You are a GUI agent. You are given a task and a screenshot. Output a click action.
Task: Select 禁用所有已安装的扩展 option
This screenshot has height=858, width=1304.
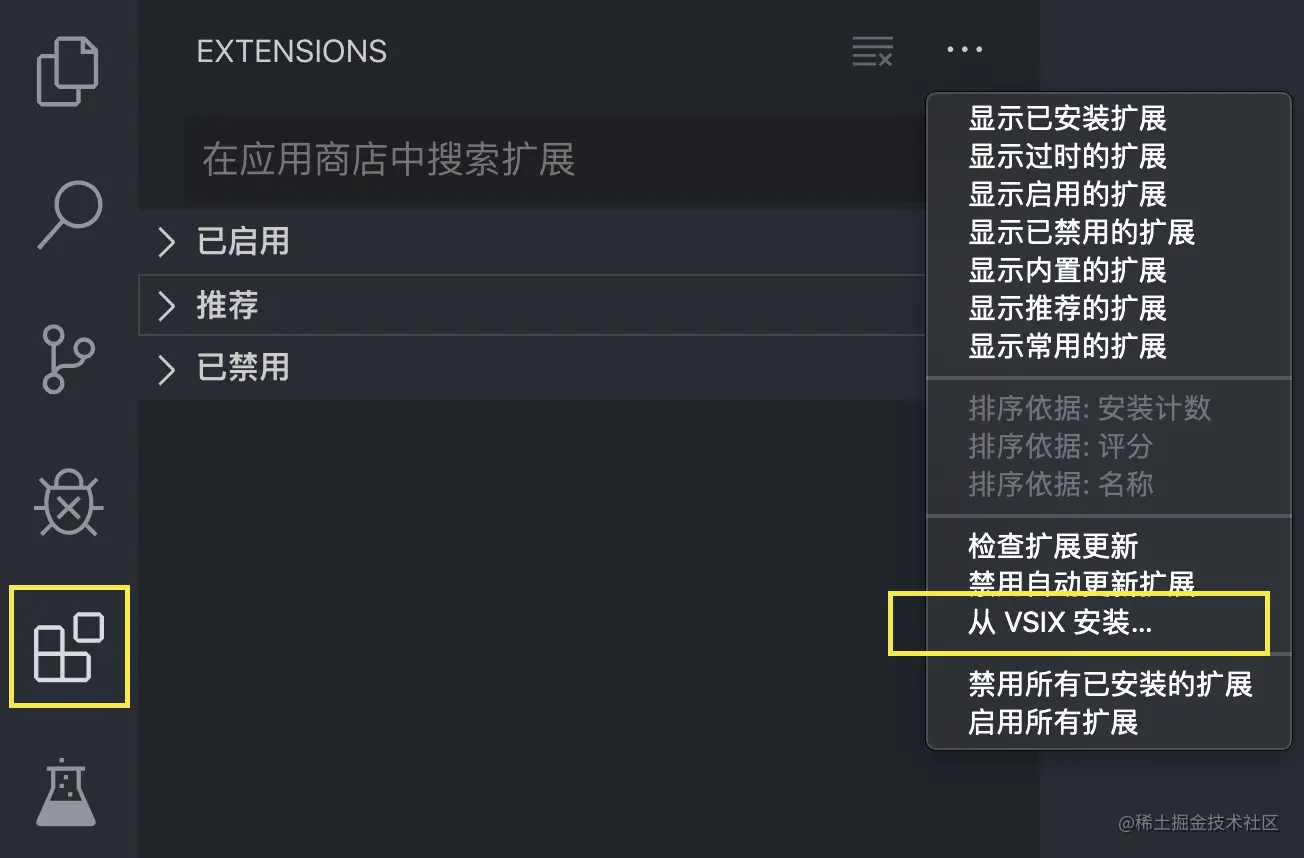[1109, 684]
